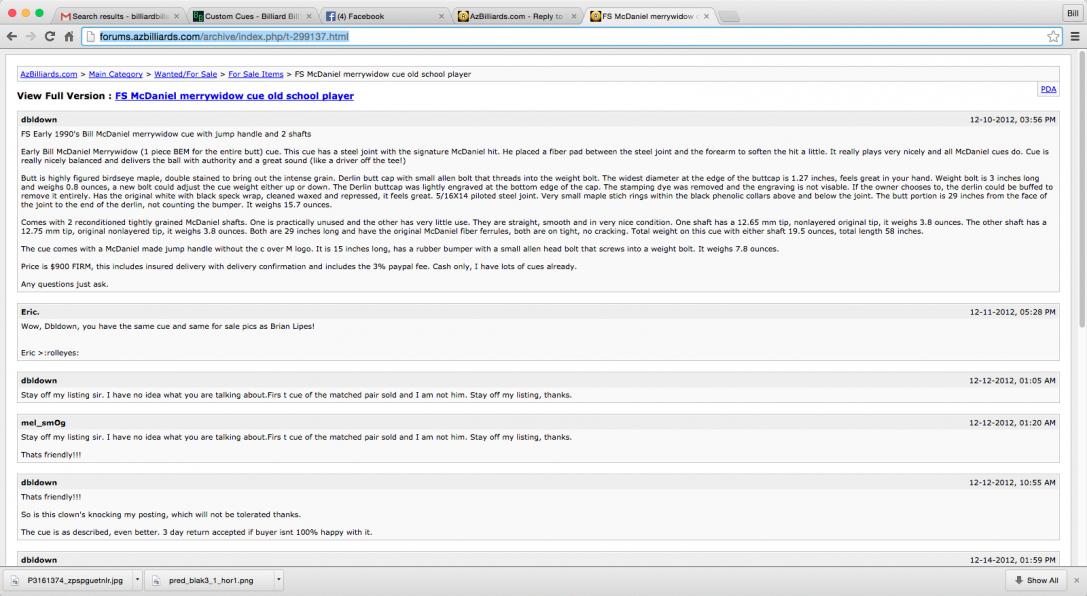1087x596 pixels.
Task: Click the browser back arrow
Action: coord(12,37)
